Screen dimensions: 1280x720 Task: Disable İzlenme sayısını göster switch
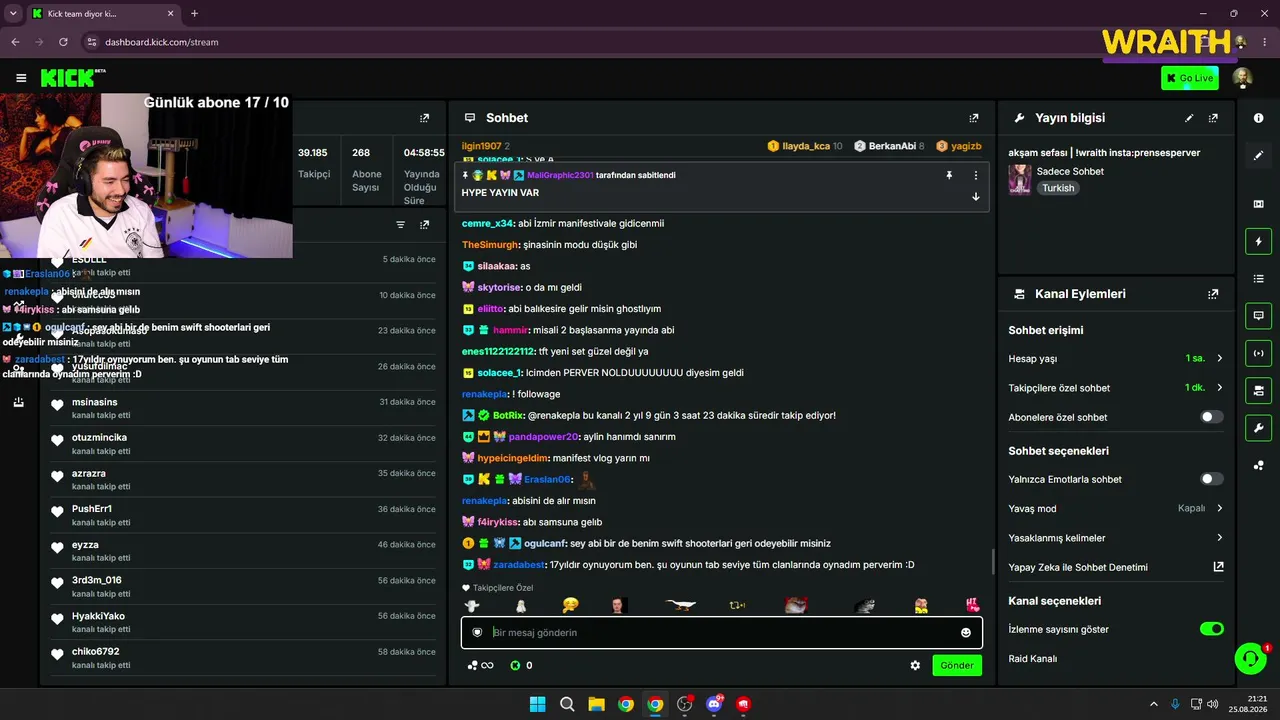point(1211,629)
